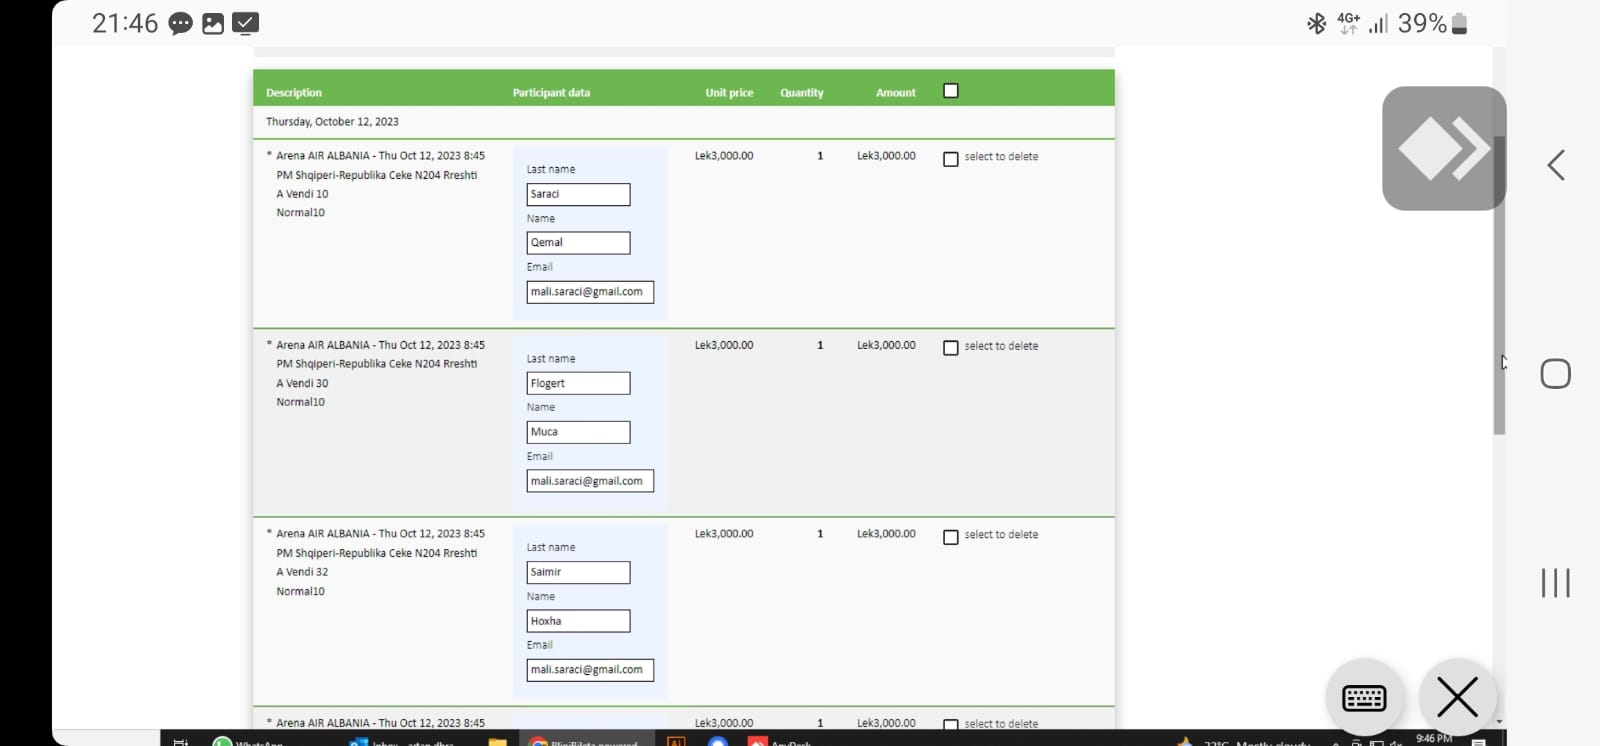Click the Quantity column header
The image size is (1600, 746).
(802, 93)
